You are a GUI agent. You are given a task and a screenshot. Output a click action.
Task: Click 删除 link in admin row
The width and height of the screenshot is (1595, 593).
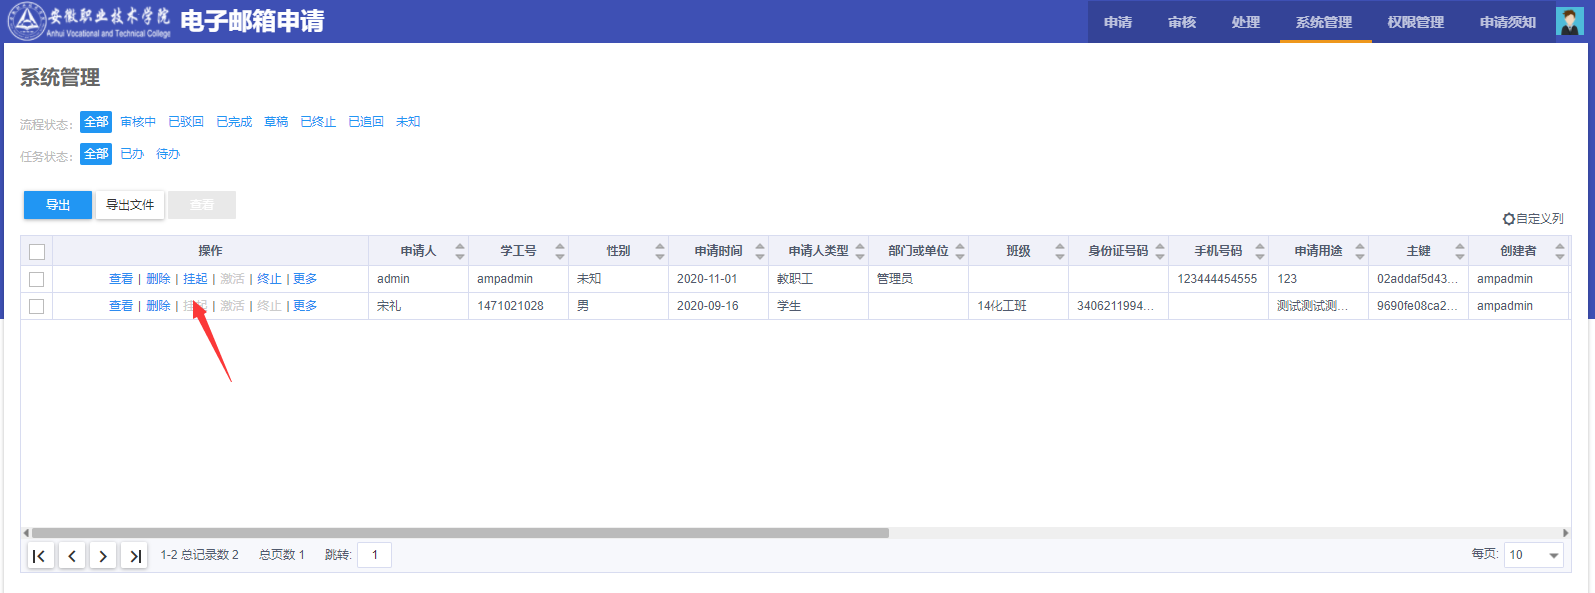(158, 279)
